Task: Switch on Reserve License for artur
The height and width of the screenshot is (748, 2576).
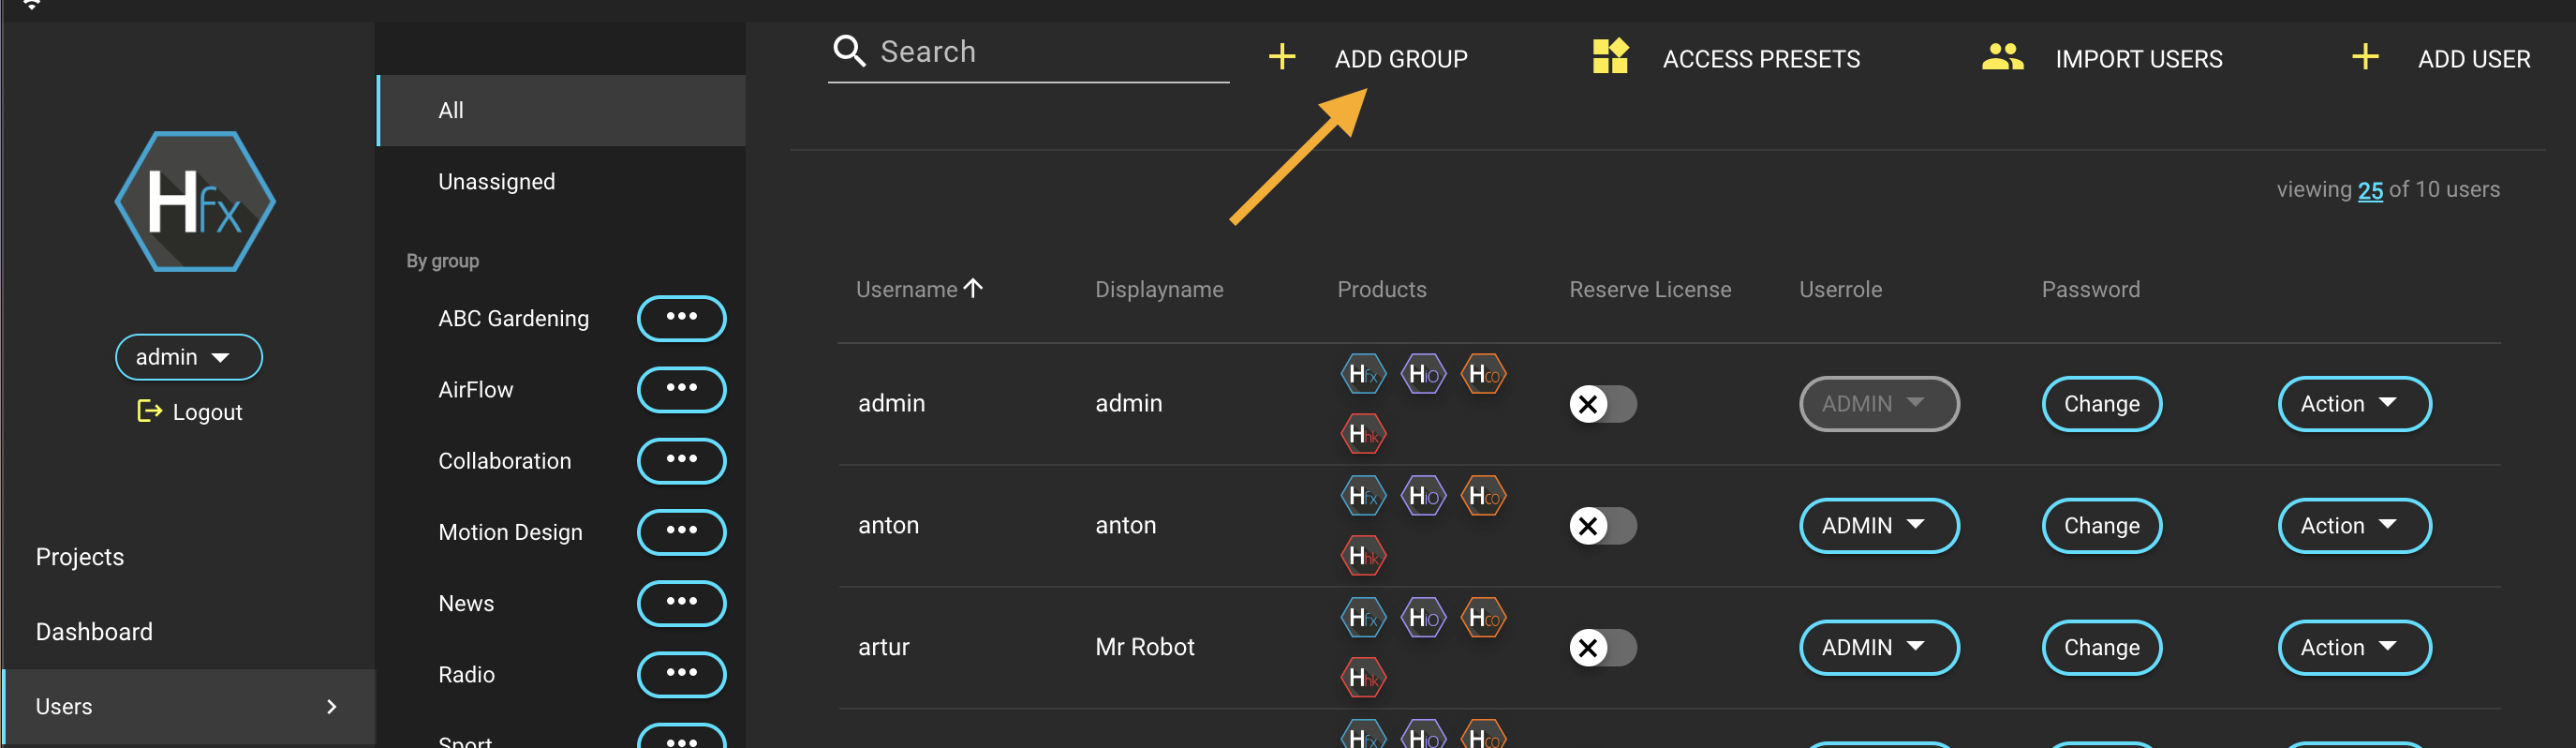Action: point(1601,648)
